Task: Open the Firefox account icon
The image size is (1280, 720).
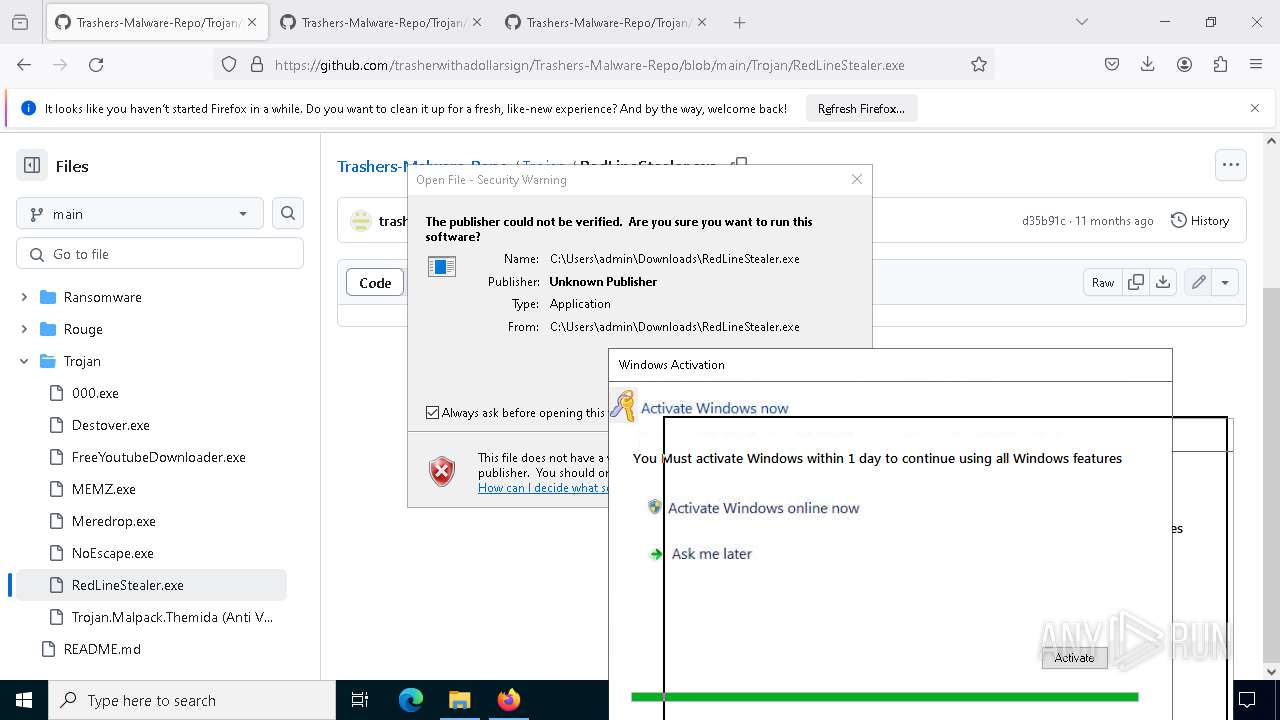Action: coord(1184,64)
